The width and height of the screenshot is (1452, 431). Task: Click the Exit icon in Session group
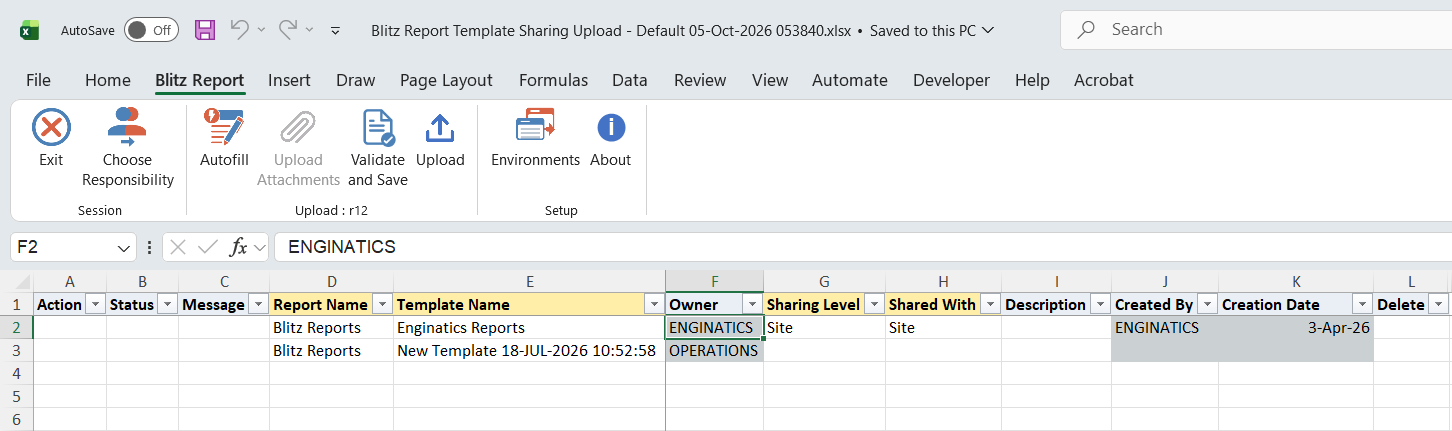click(x=51, y=128)
